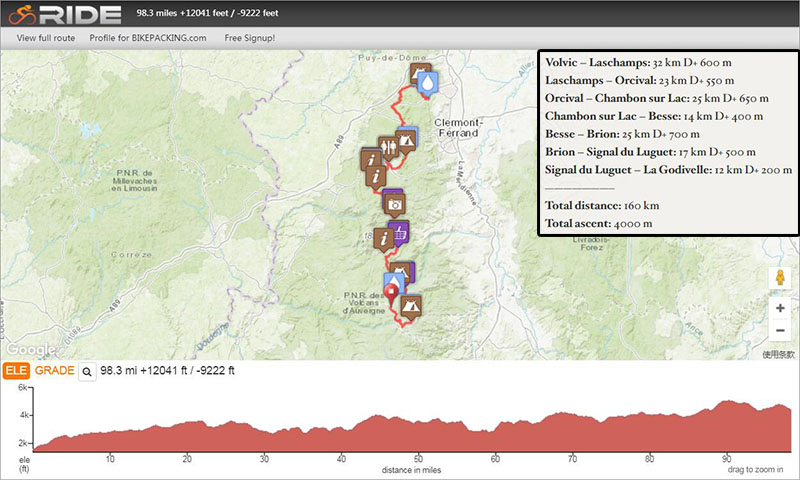Select the red route end pin
The height and width of the screenshot is (480, 800).
coord(390,295)
